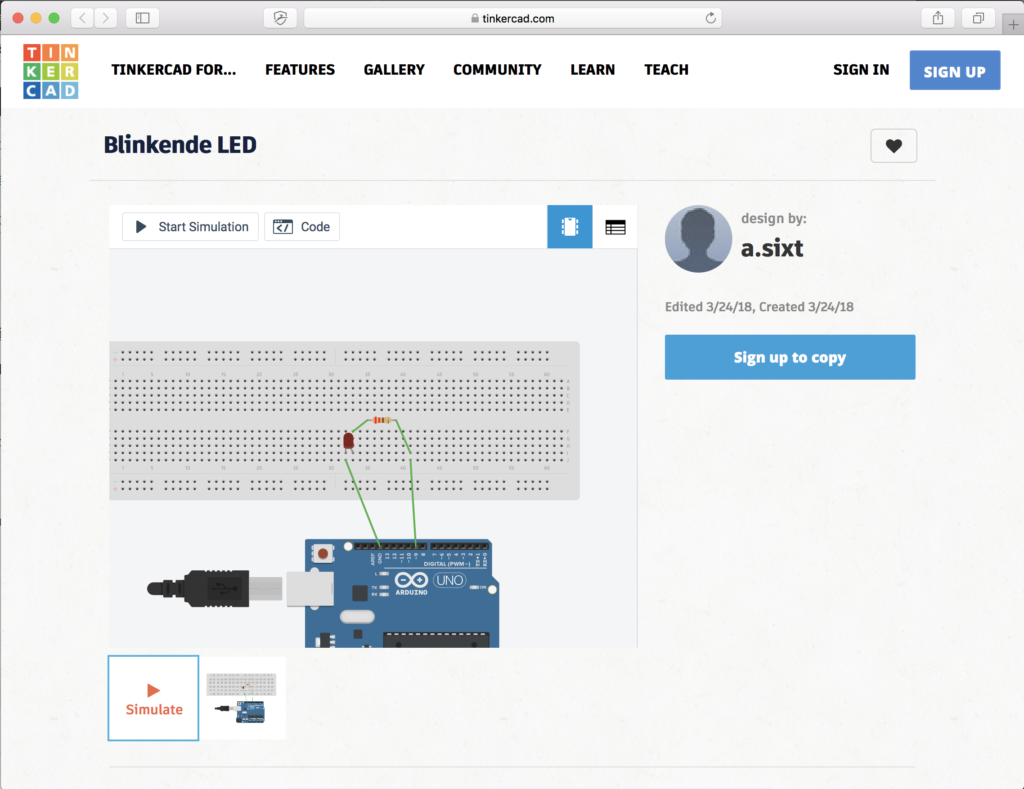This screenshot has width=1024, height=789.
Task: Open the Gallery menu
Action: click(394, 70)
